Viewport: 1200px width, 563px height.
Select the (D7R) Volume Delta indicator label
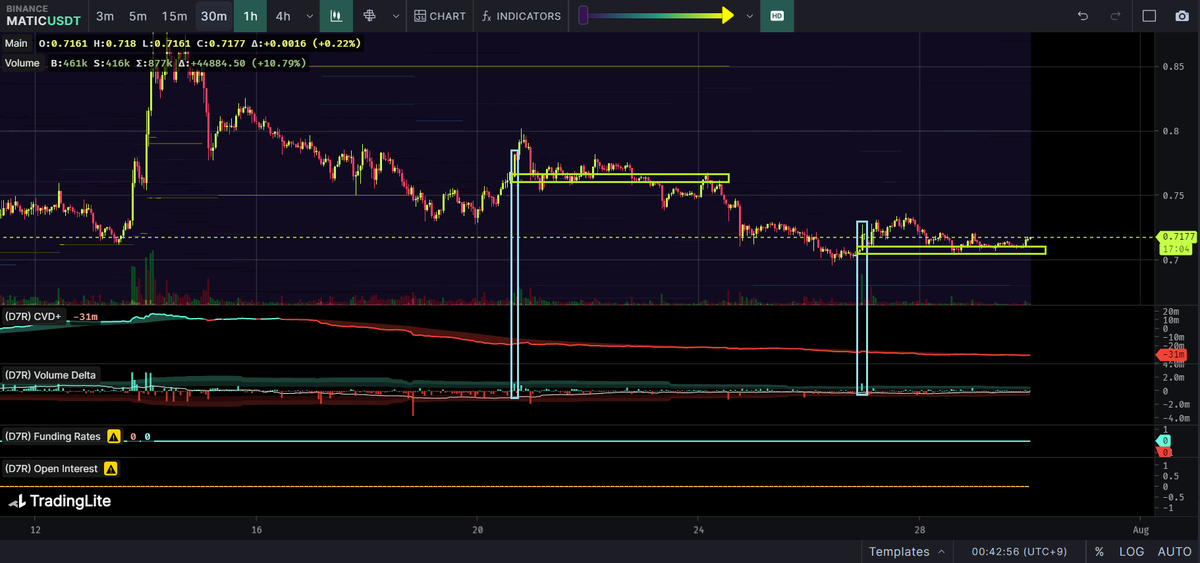pos(51,375)
